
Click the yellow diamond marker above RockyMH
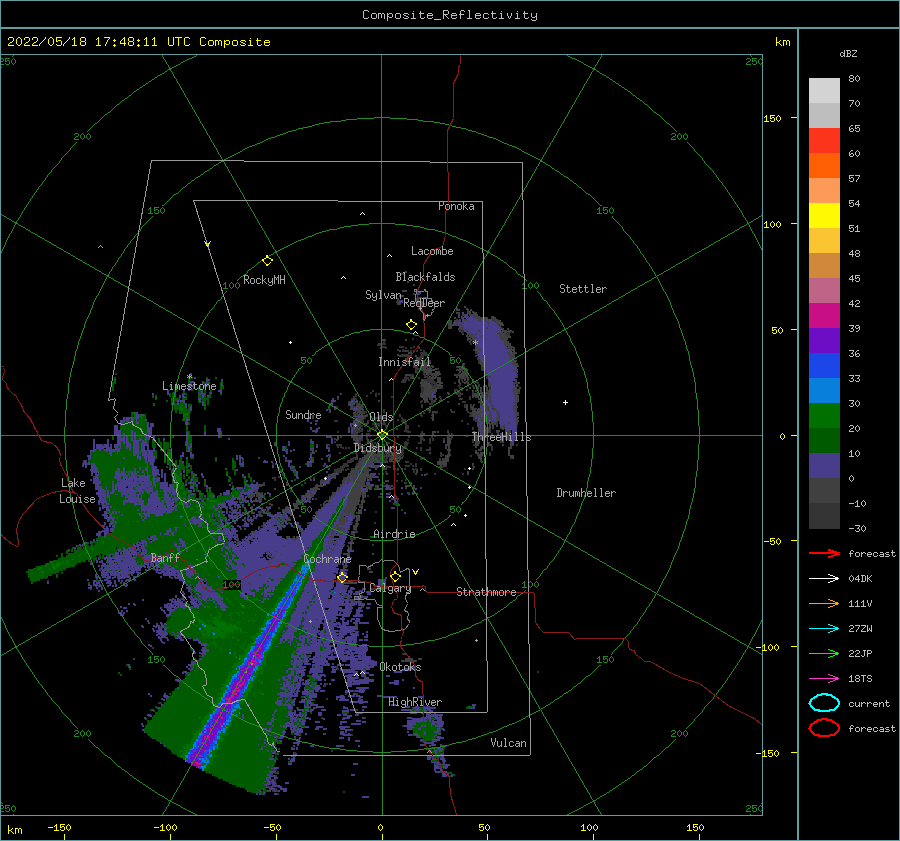coord(267,261)
